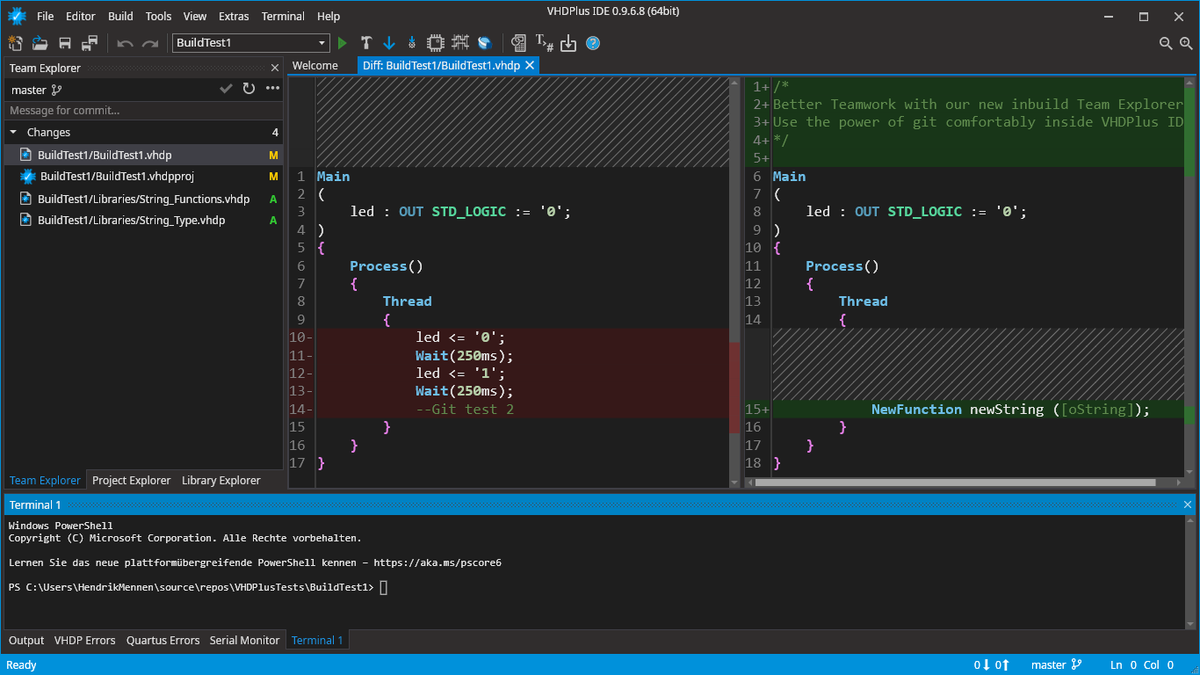1200x675 pixels.
Task: Click the hammer Compile icon
Action: 366,43
